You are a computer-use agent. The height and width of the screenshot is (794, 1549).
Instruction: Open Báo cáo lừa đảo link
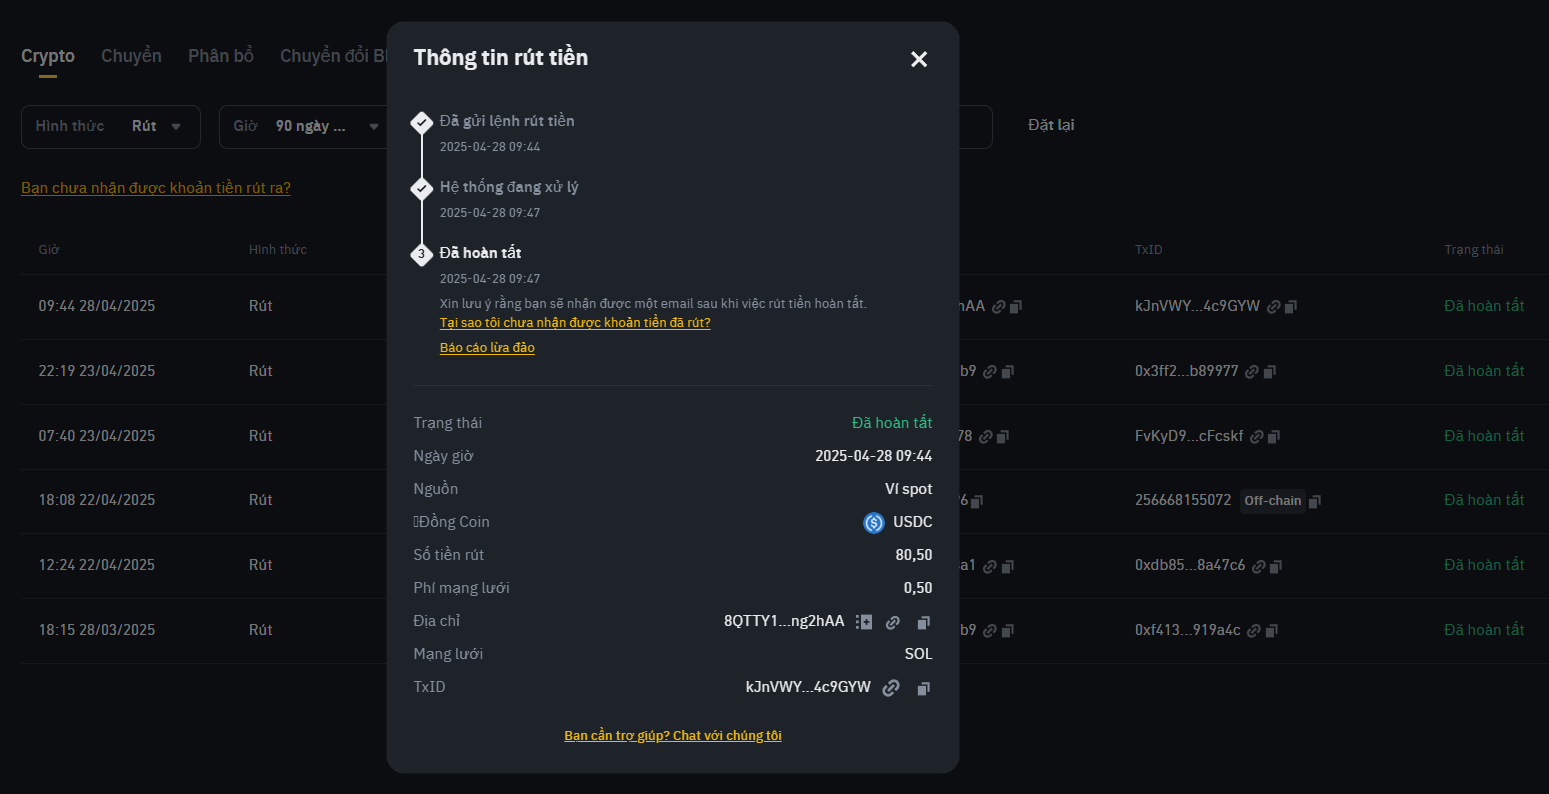(x=487, y=348)
